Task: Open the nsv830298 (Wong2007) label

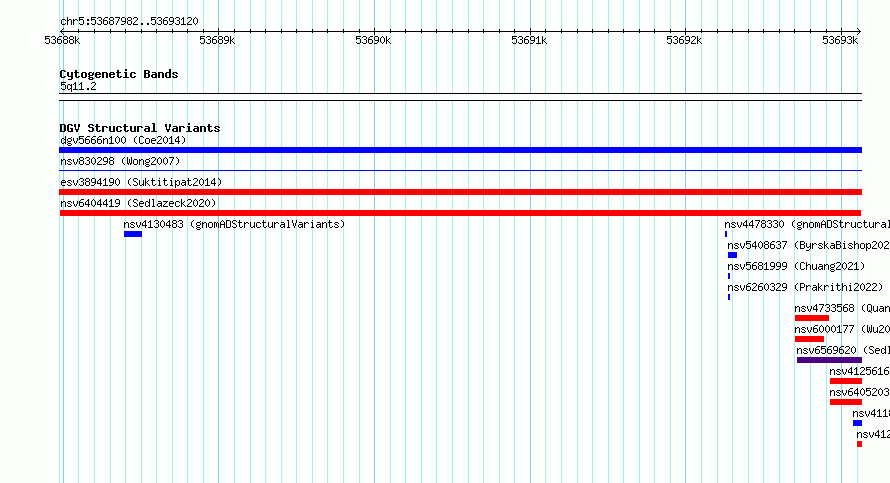Action: click(120, 161)
